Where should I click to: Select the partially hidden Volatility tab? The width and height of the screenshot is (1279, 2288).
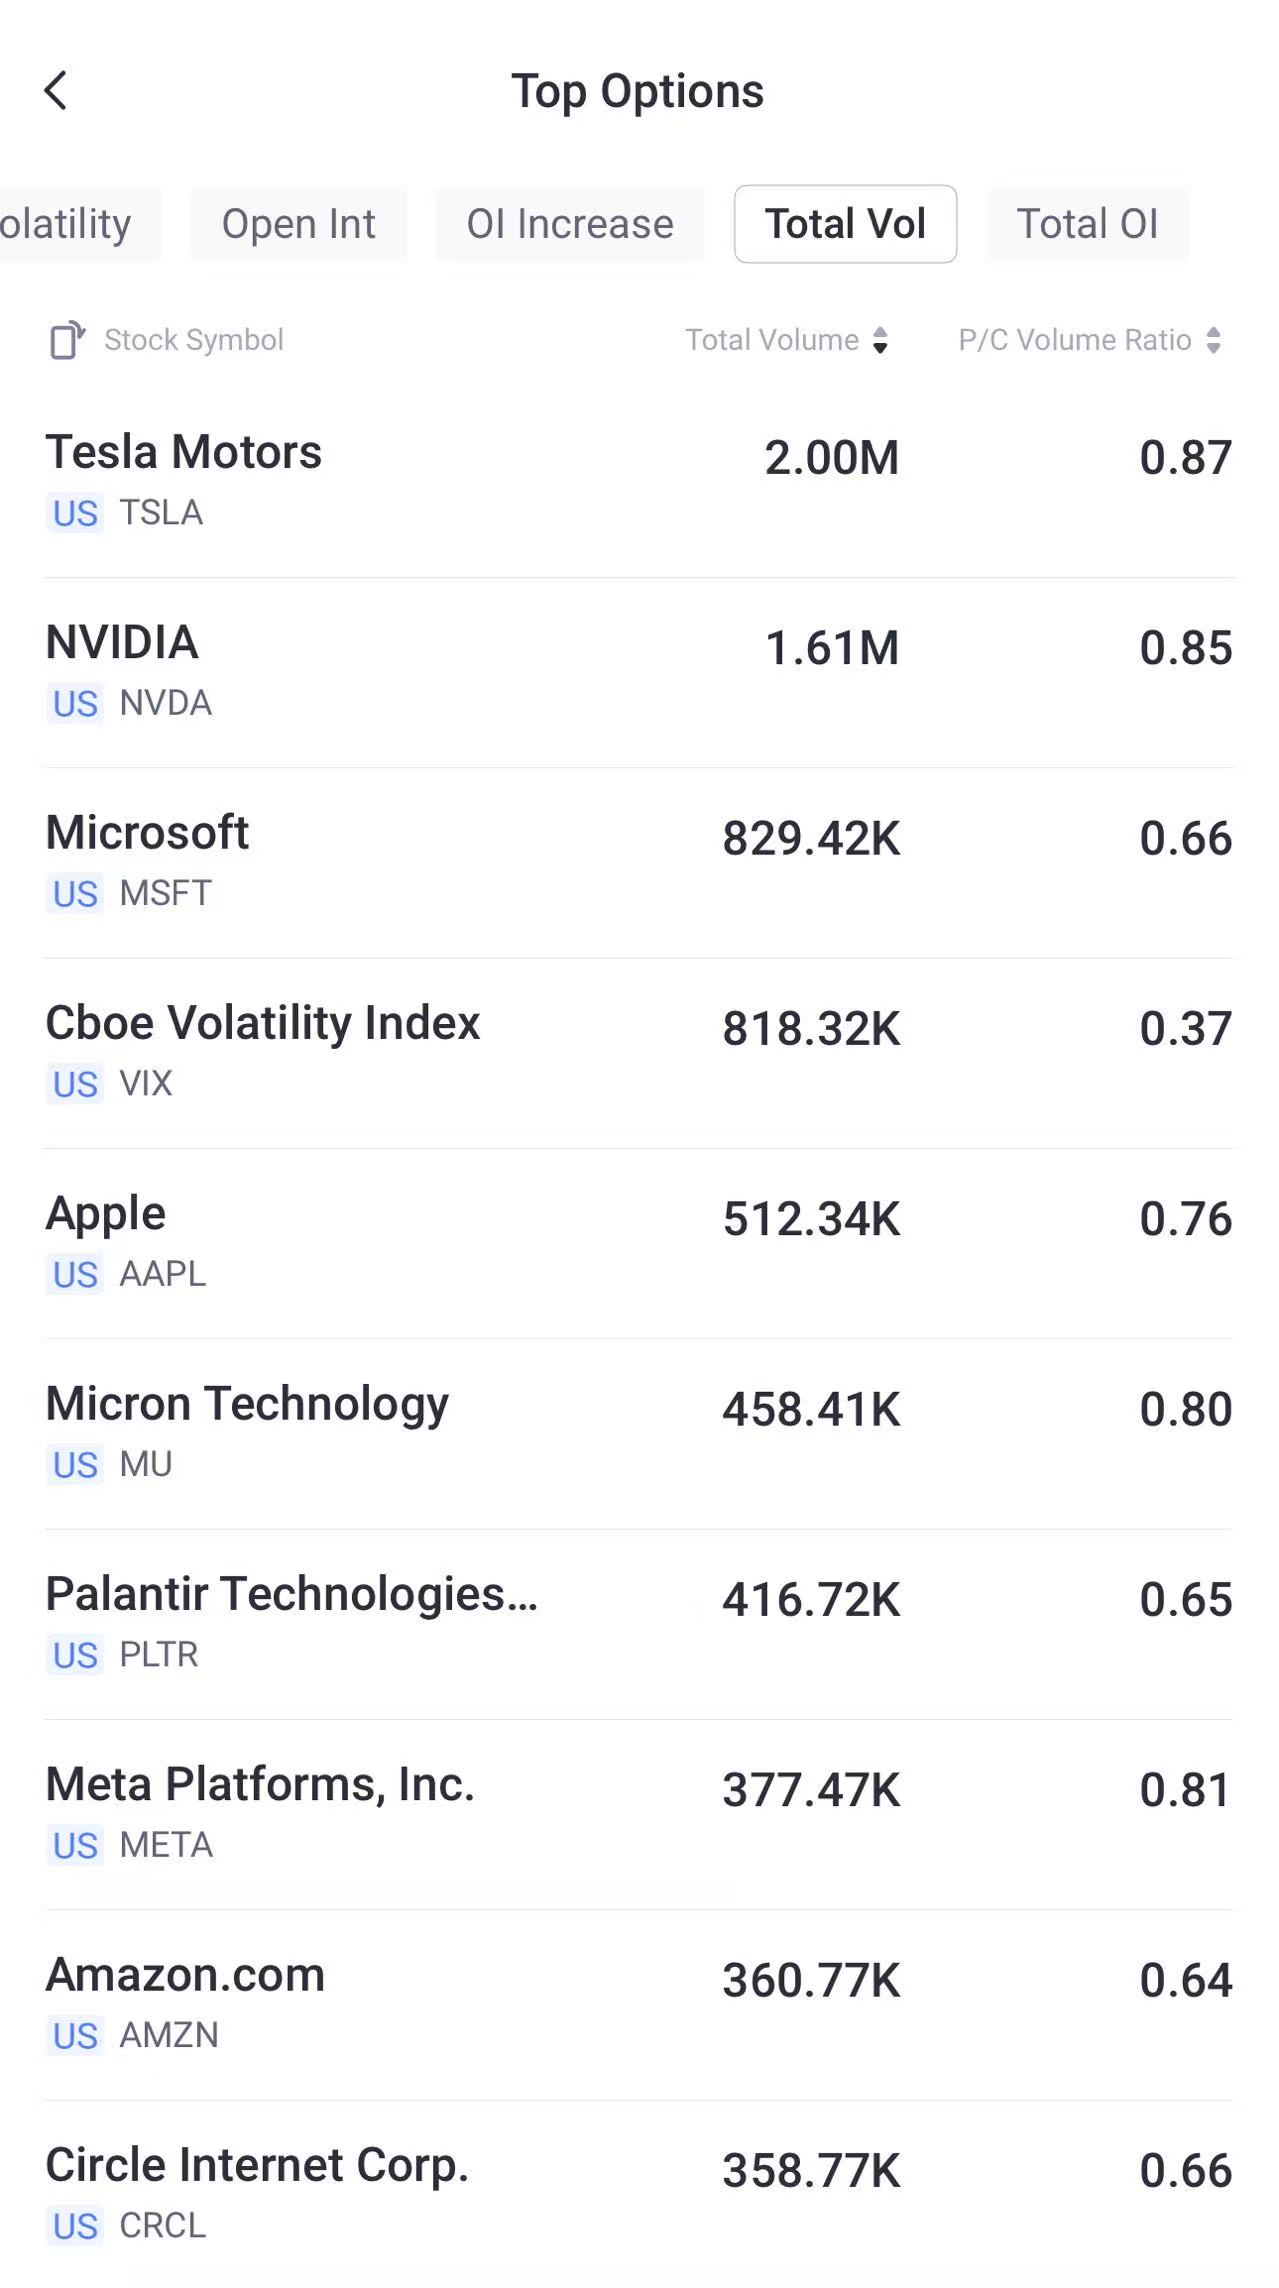coord(68,224)
